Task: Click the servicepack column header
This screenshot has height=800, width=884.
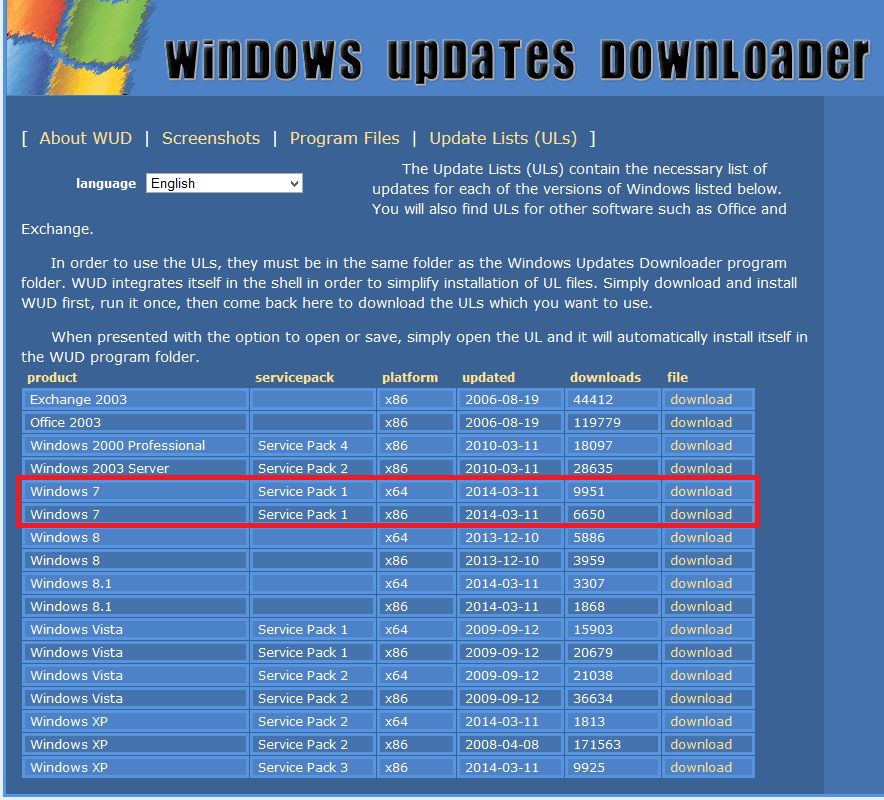Action: (x=294, y=378)
